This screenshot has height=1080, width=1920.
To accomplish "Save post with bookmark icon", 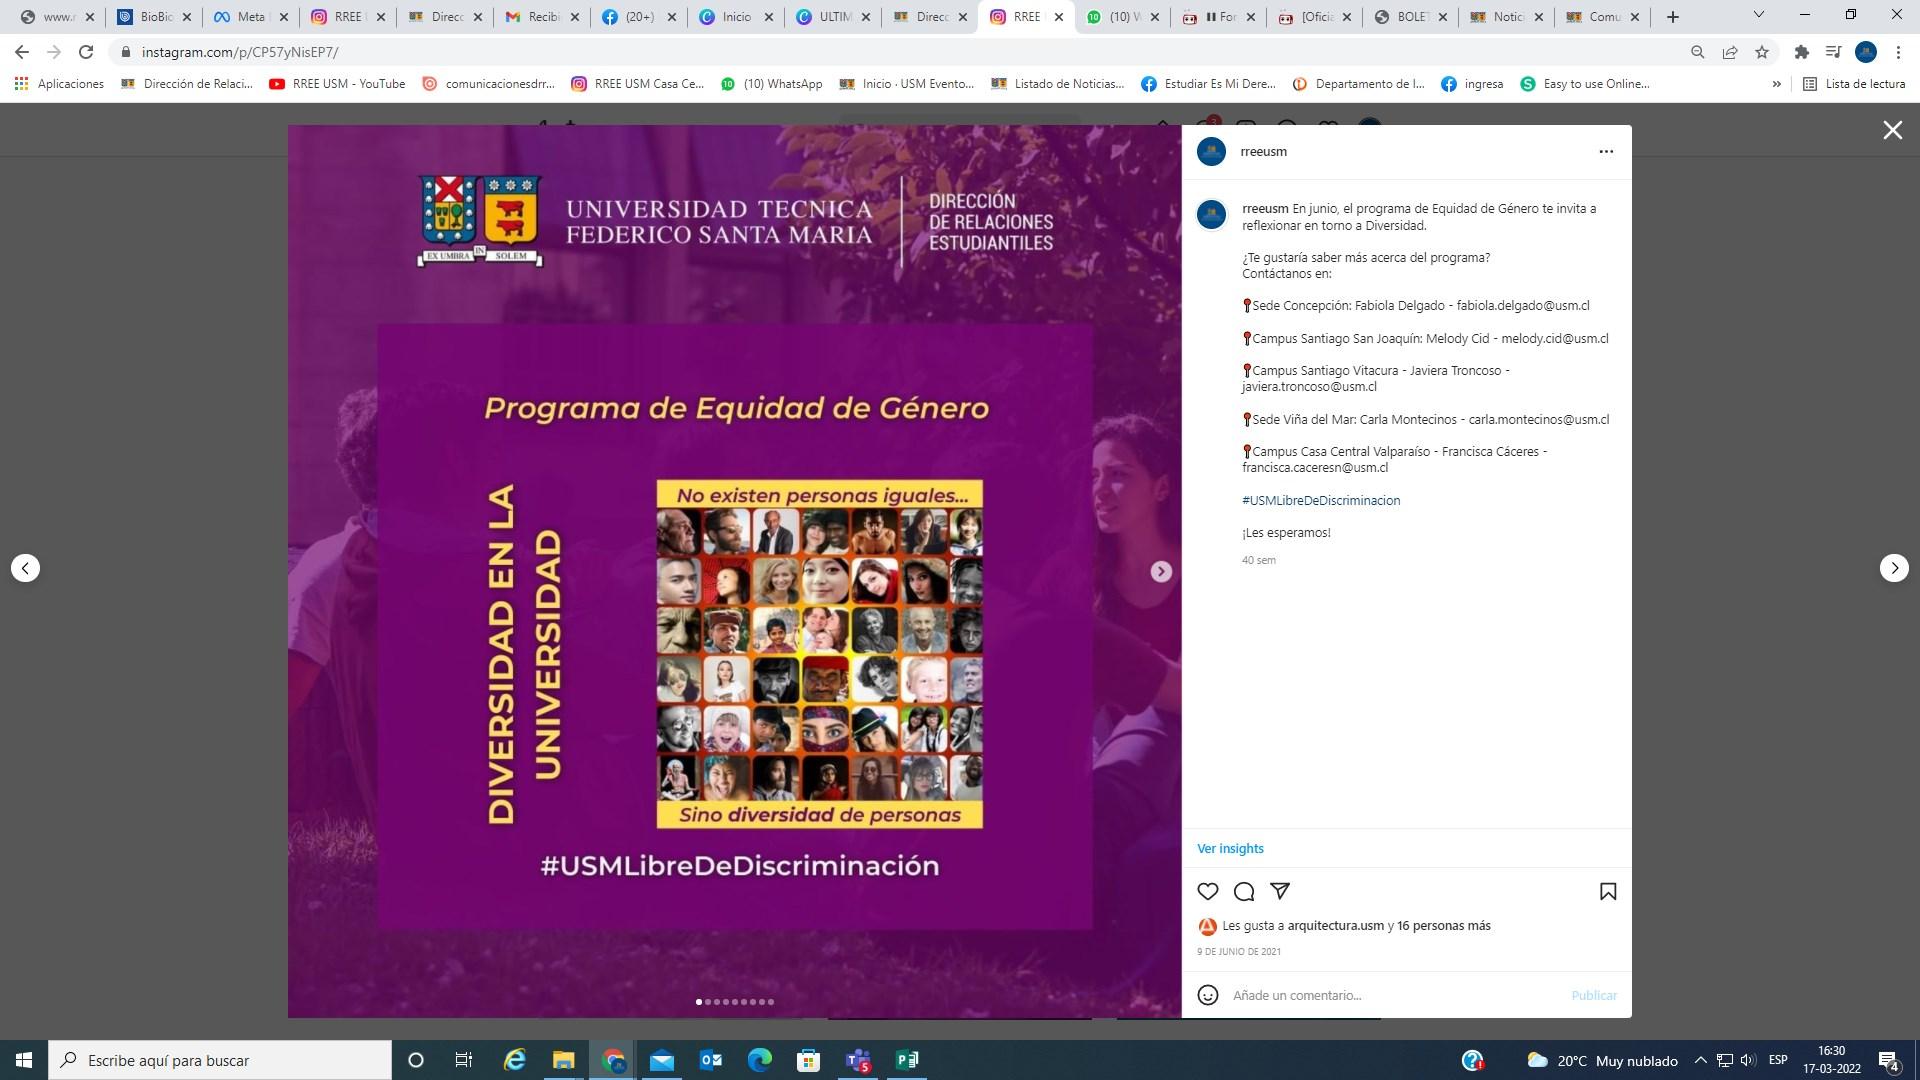I will click(1608, 891).
